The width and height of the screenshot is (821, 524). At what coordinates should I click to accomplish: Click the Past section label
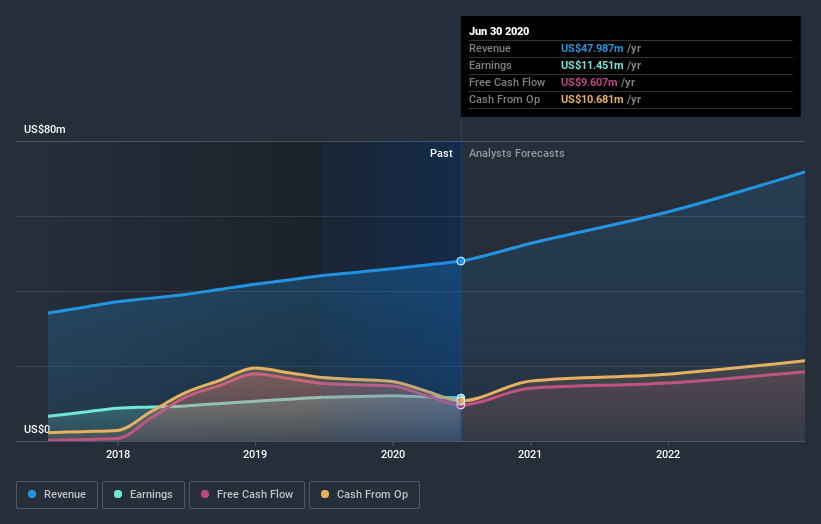point(441,153)
